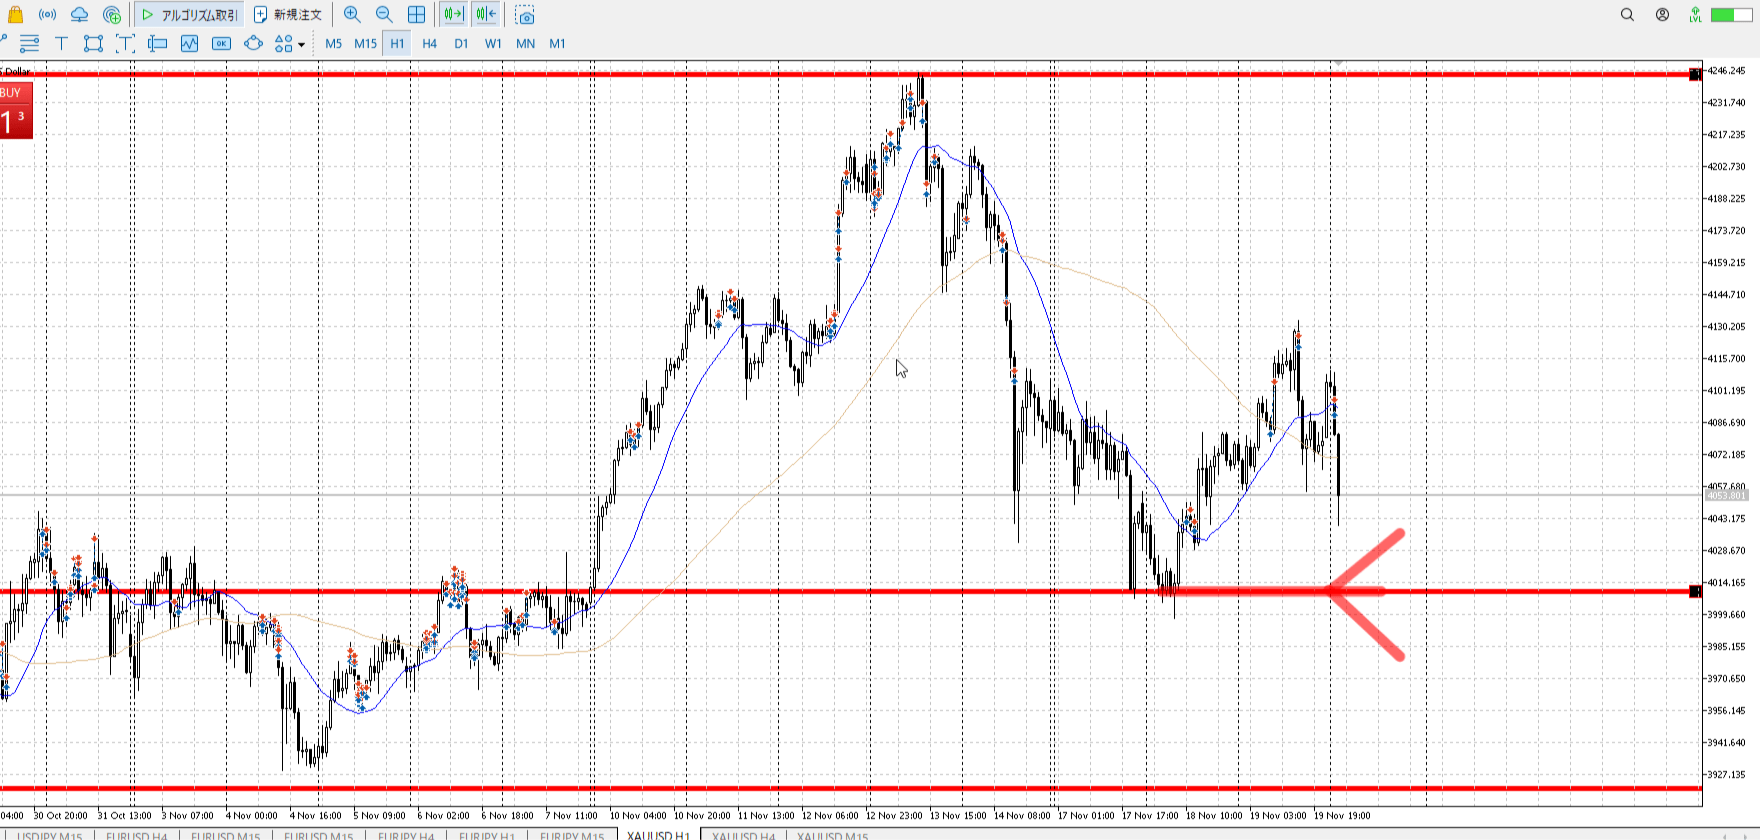Toggle the アルゴリズム取引 algo trading button

(190, 15)
